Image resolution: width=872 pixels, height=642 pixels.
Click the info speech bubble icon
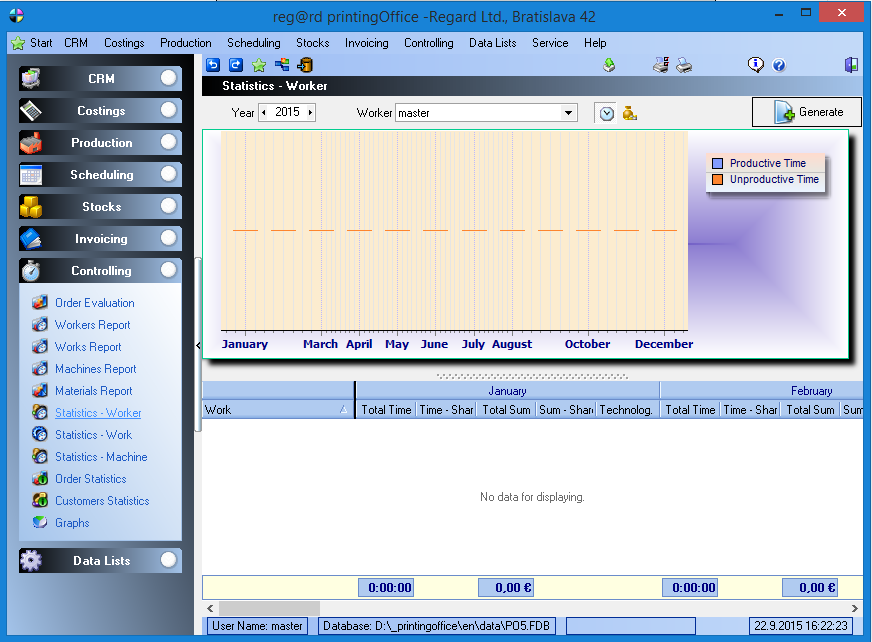point(756,65)
